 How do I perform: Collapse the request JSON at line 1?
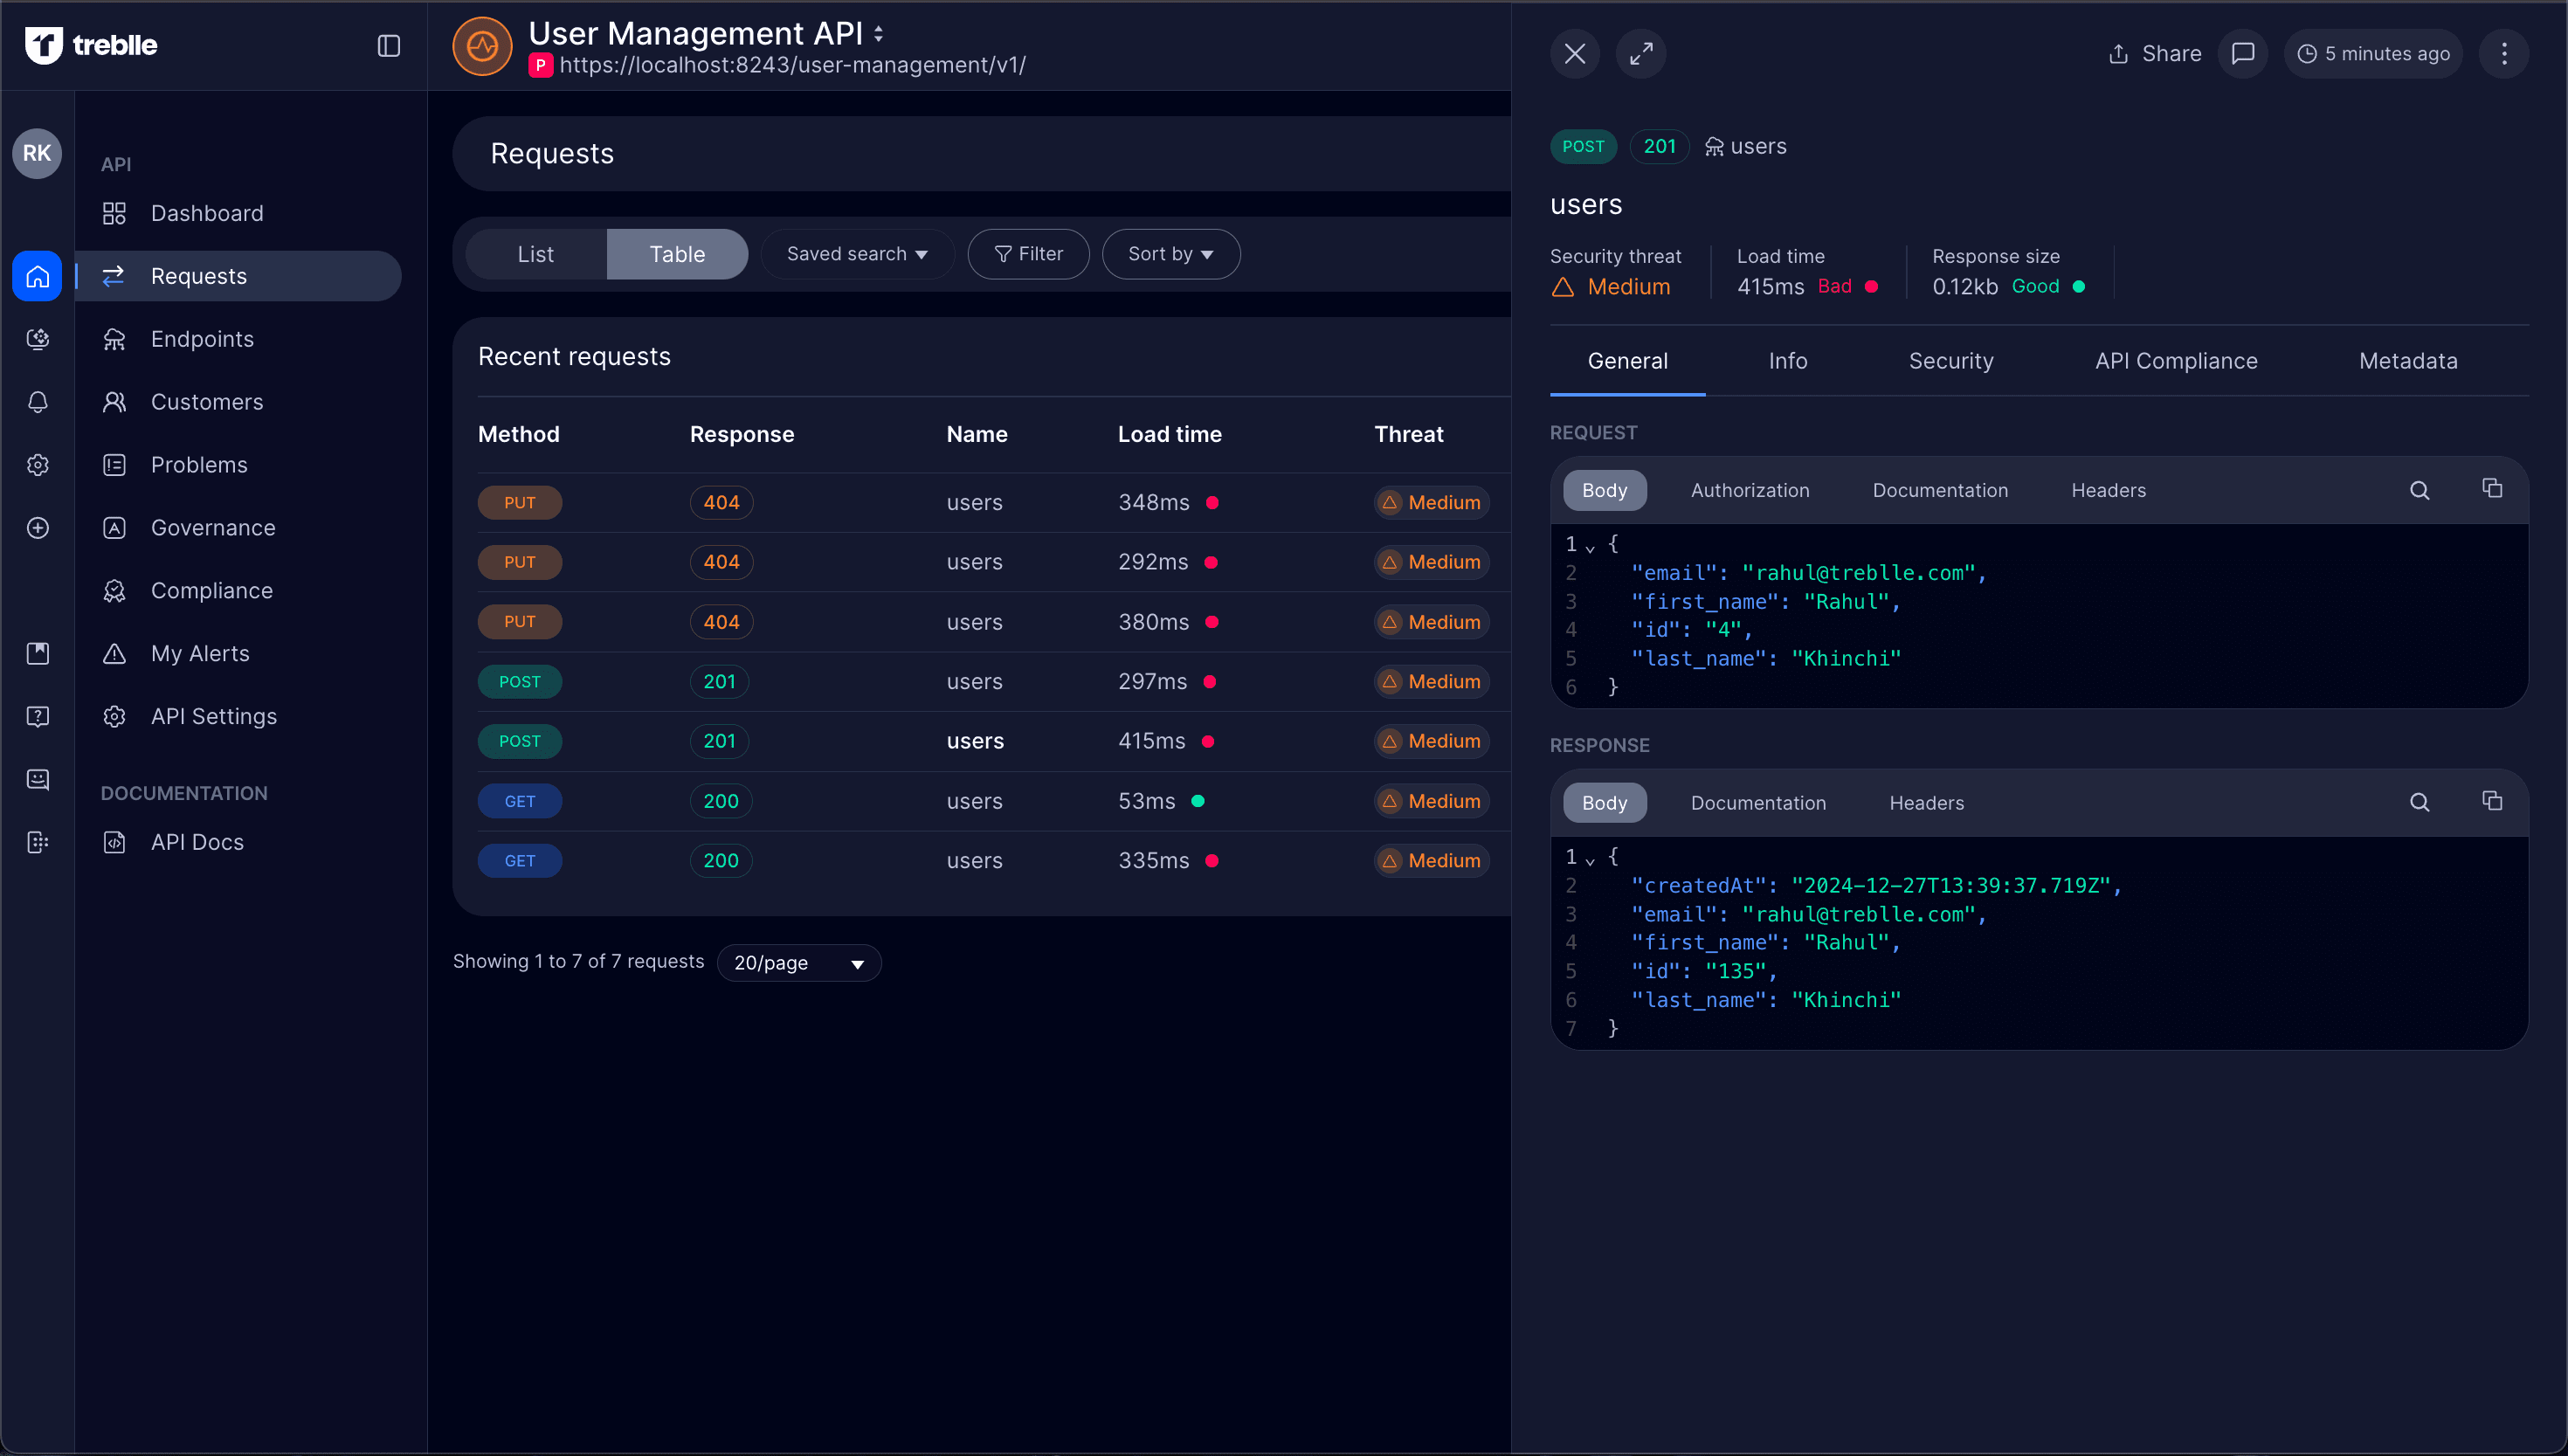point(1590,547)
